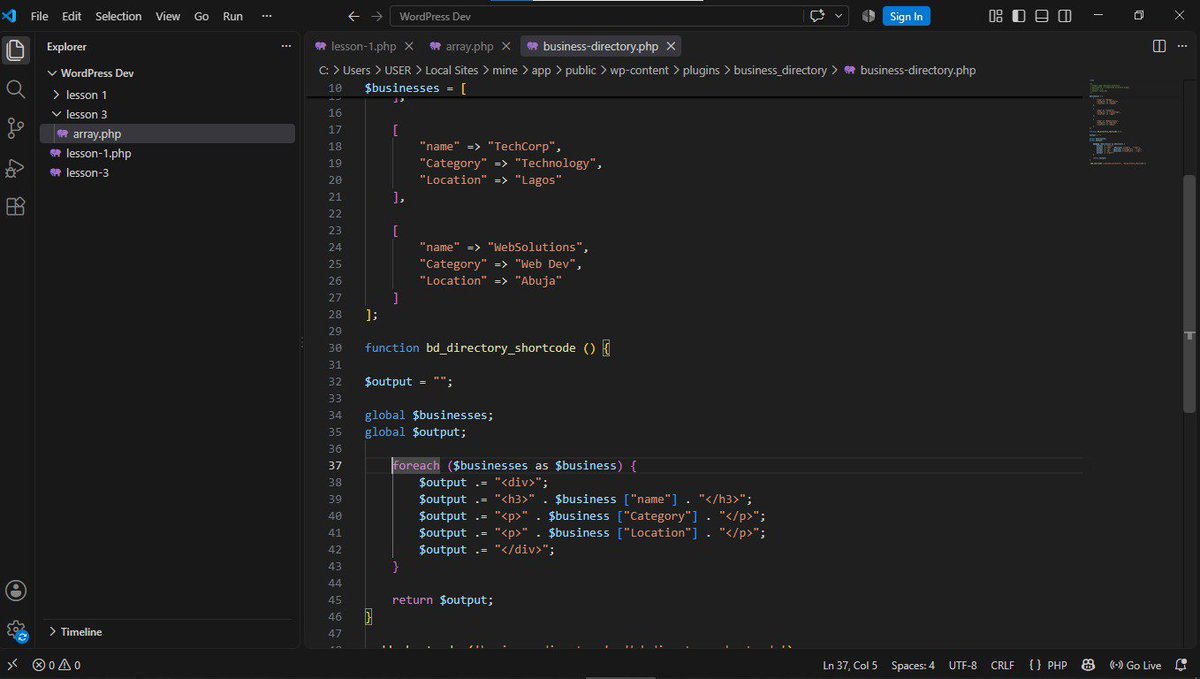Viewport: 1200px width, 679px height.
Task: Click the VS Code logo icon
Action: pyautogui.click(x=10, y=16)
